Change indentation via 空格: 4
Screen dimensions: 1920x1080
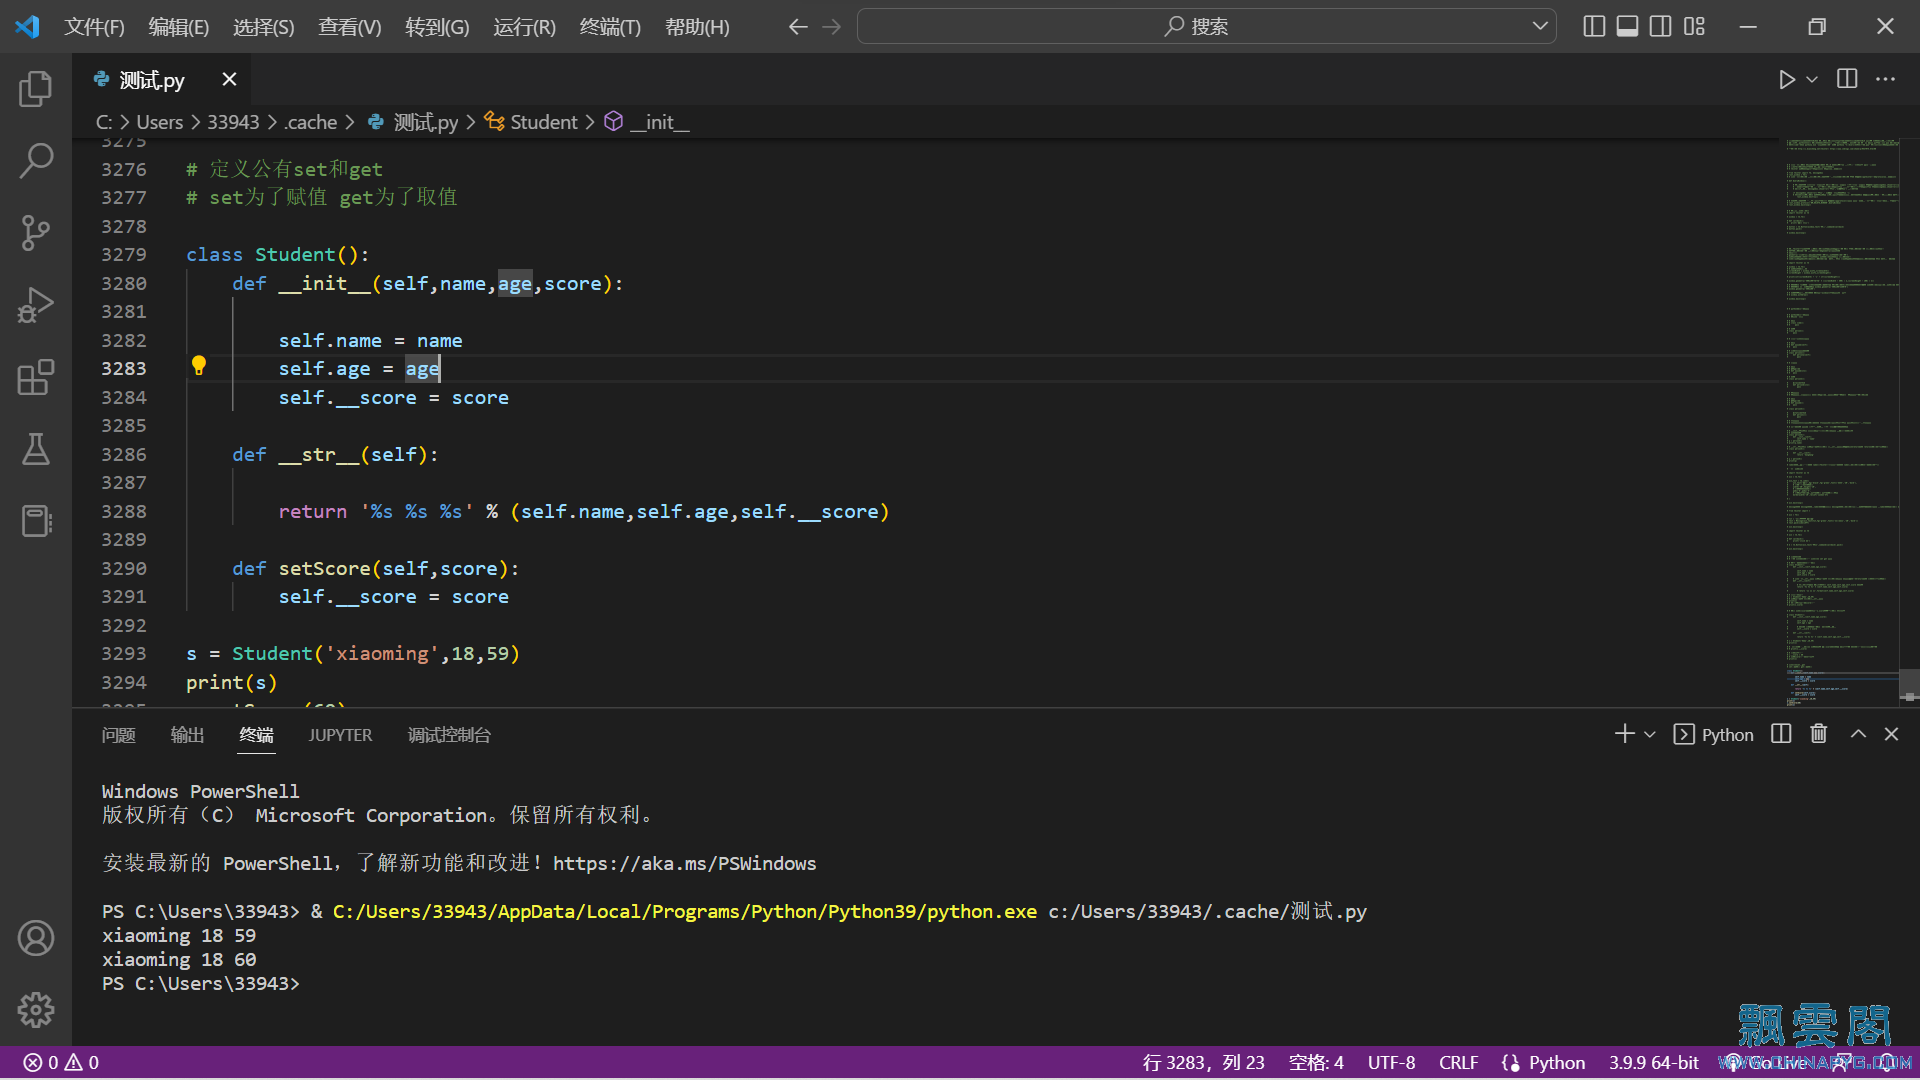1316,1062
